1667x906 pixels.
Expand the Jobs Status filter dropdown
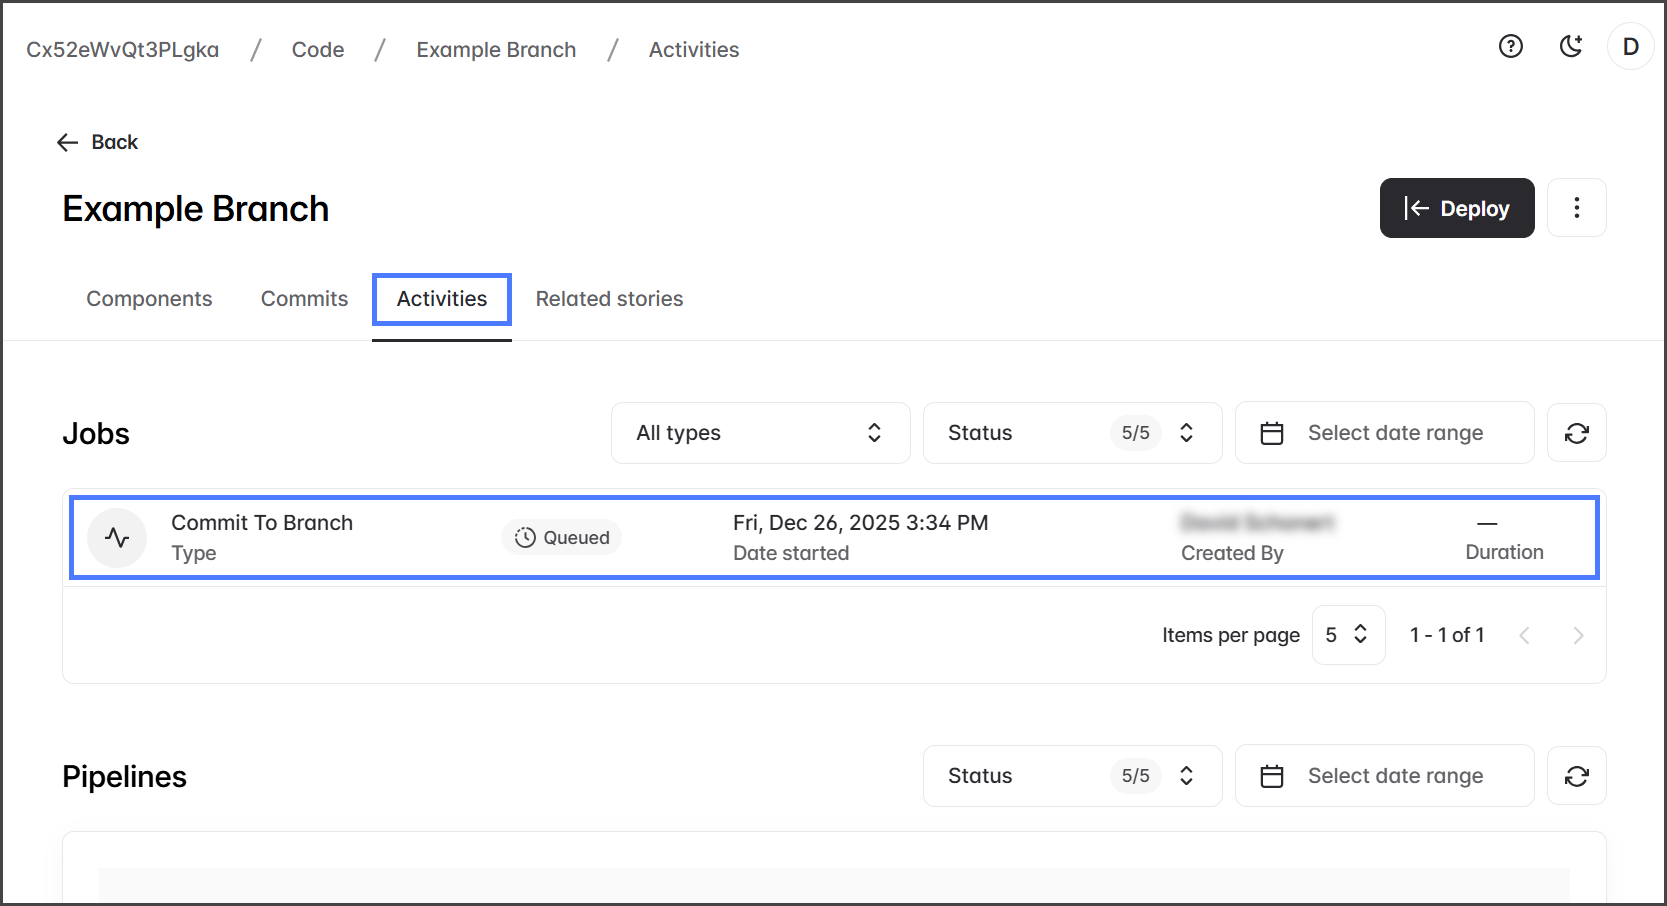(1072, 433)
